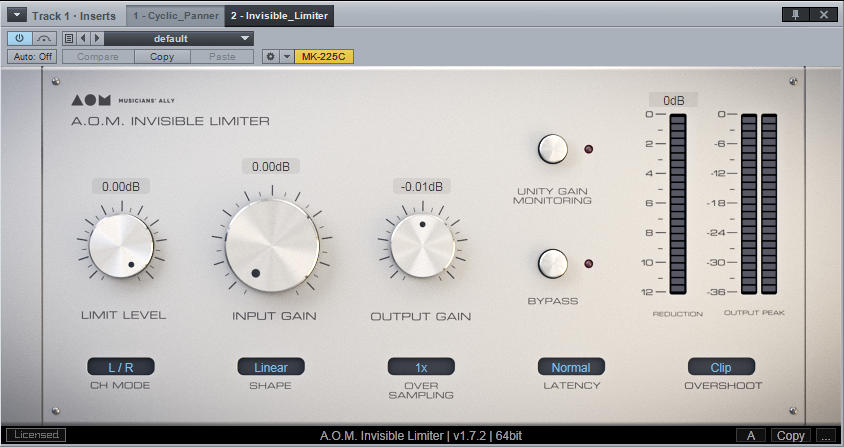Click the Limit Level knob

(121, 246)
